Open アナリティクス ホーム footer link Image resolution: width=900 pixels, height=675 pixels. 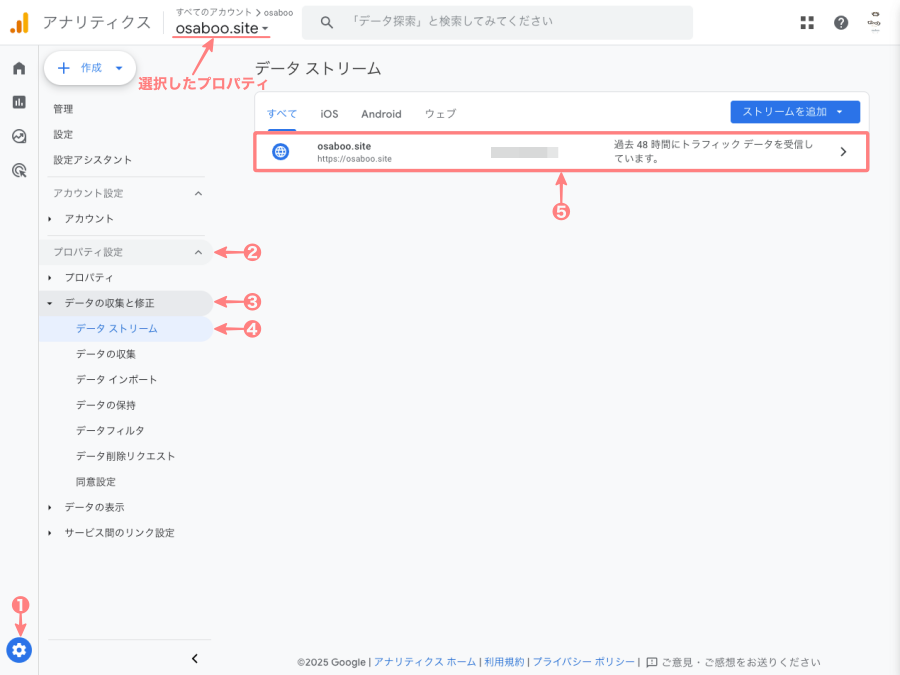coord(425,662)
